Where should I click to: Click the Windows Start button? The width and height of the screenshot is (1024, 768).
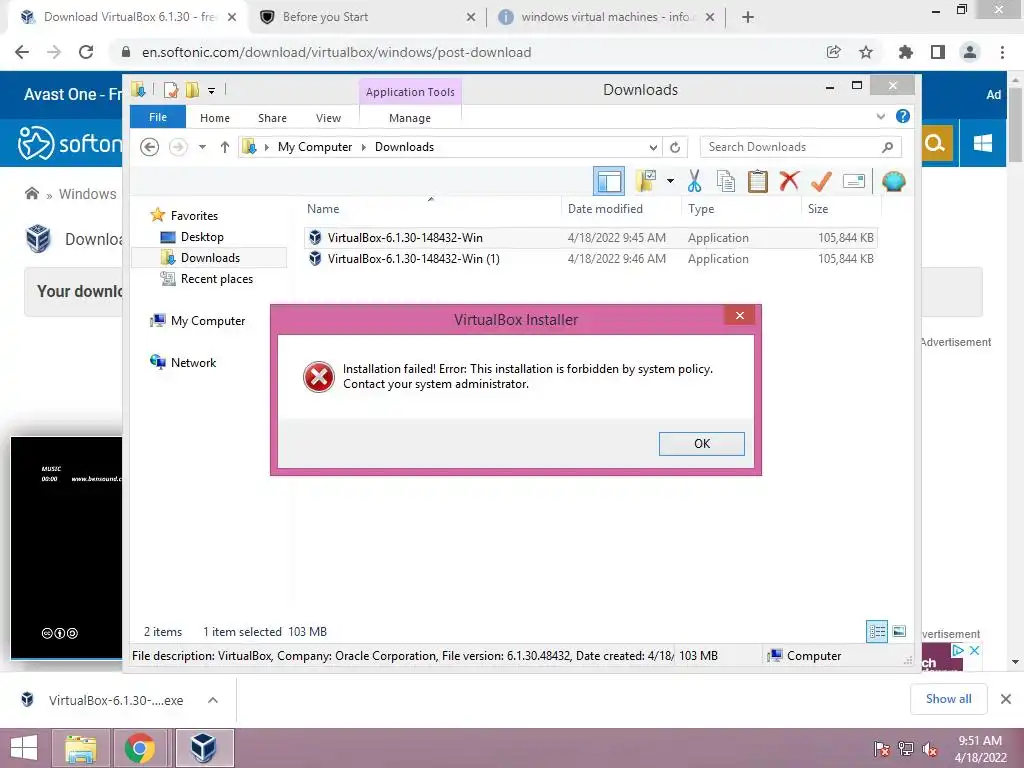coord(24,748)
